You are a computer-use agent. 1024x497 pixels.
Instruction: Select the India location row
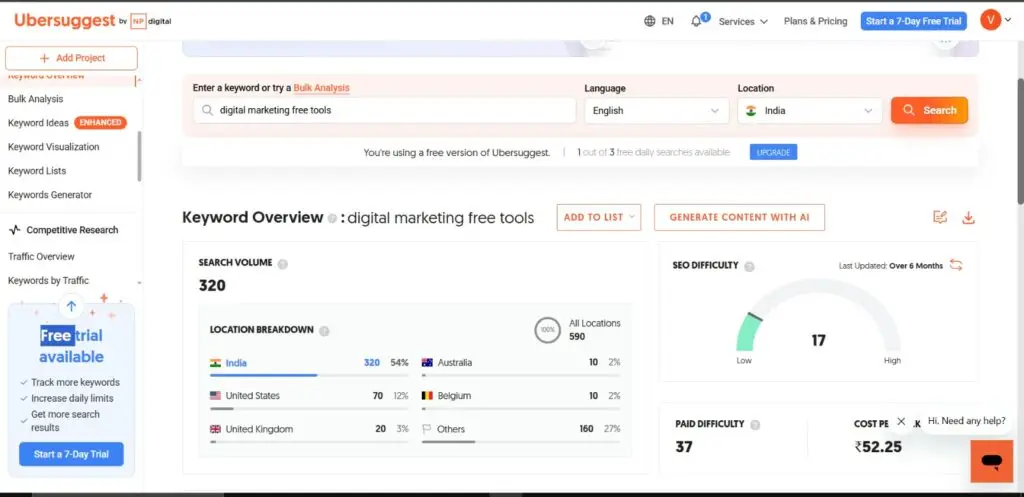click(309, 363)
